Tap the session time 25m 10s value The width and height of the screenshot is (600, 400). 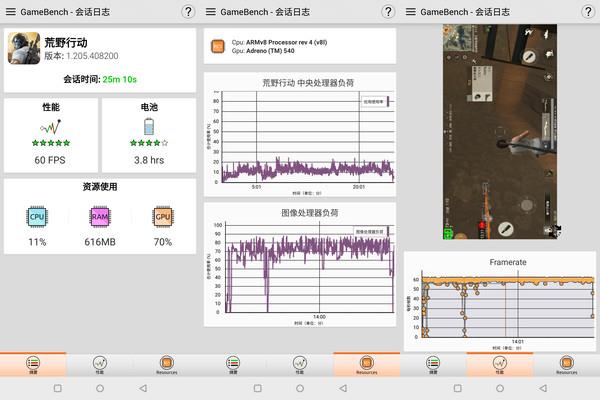[120, 79]
